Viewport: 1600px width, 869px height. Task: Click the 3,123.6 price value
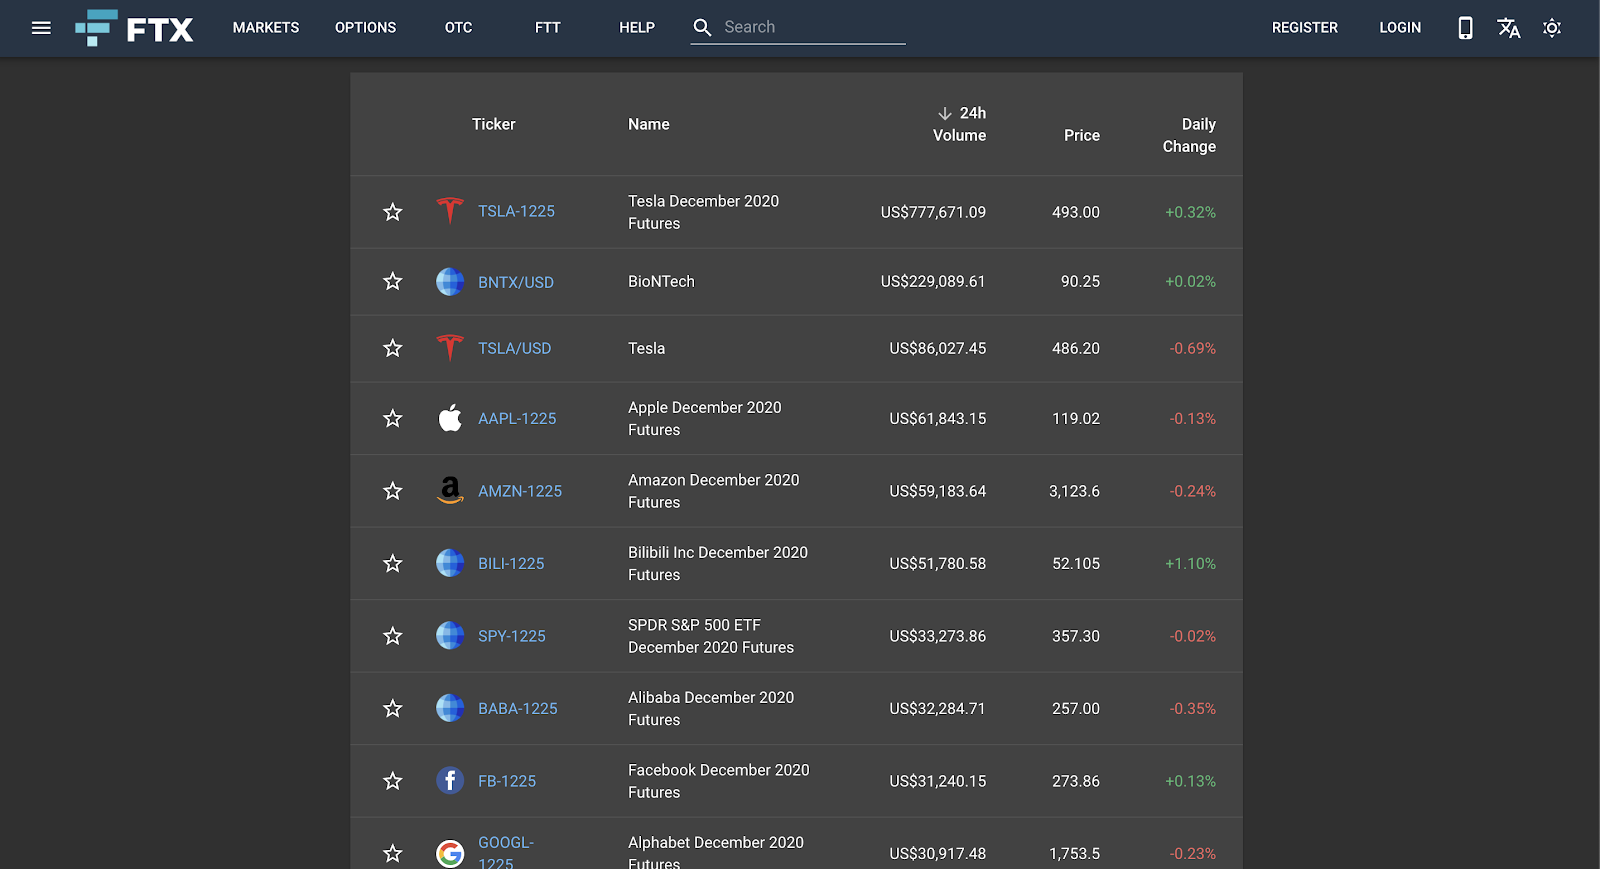pyautogui.click(x=1074, y=491)
